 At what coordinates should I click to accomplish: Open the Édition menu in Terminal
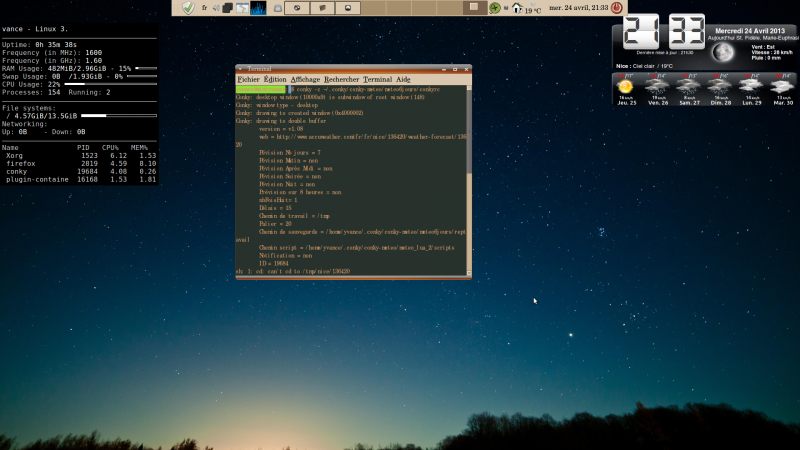tap(275, 79)
